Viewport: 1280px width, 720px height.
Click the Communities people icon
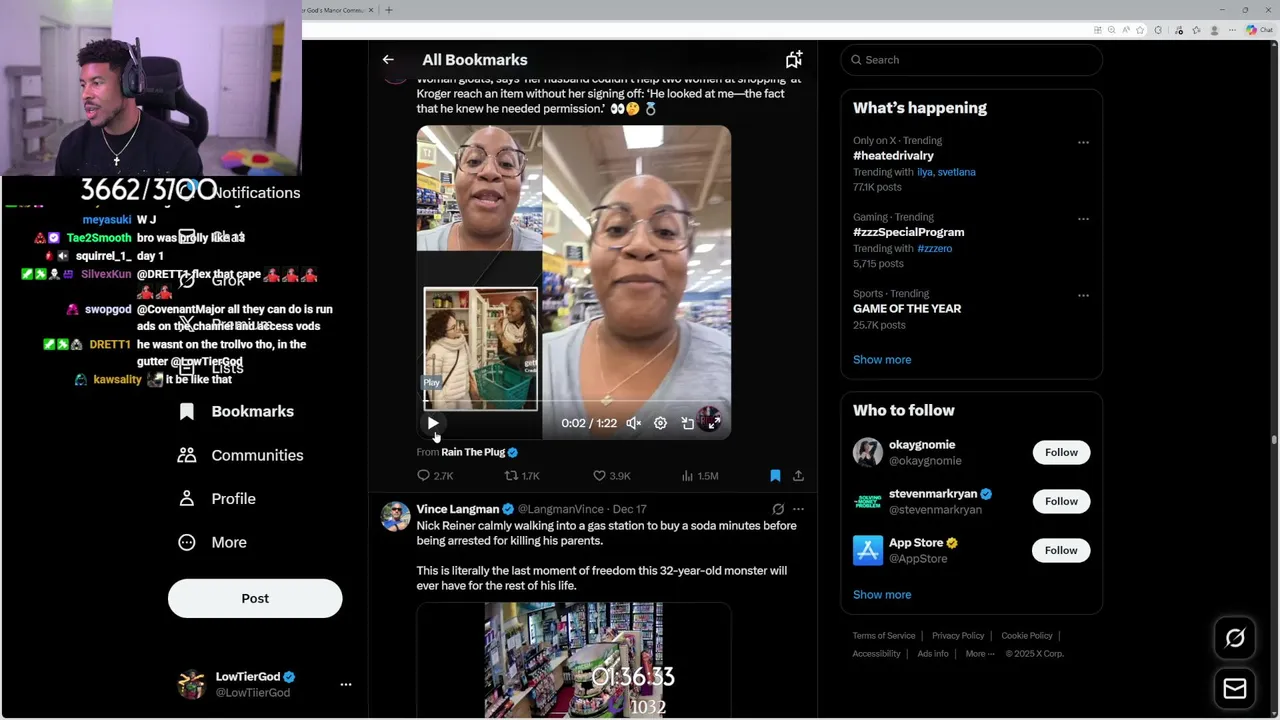point(187,455)
